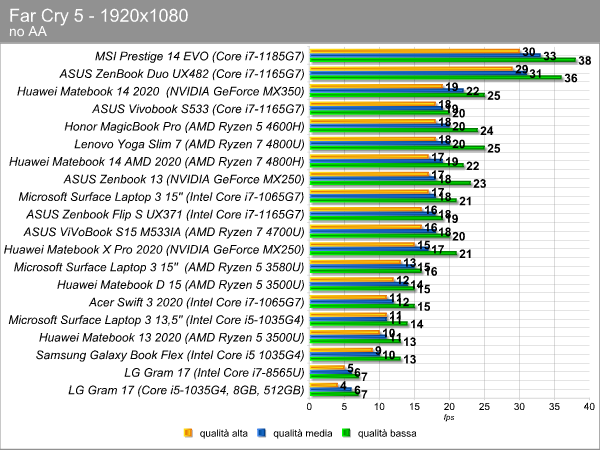
Task: Click the value 4 beside LG Gram 17 i5-1035G4
Action: point(343,385)
